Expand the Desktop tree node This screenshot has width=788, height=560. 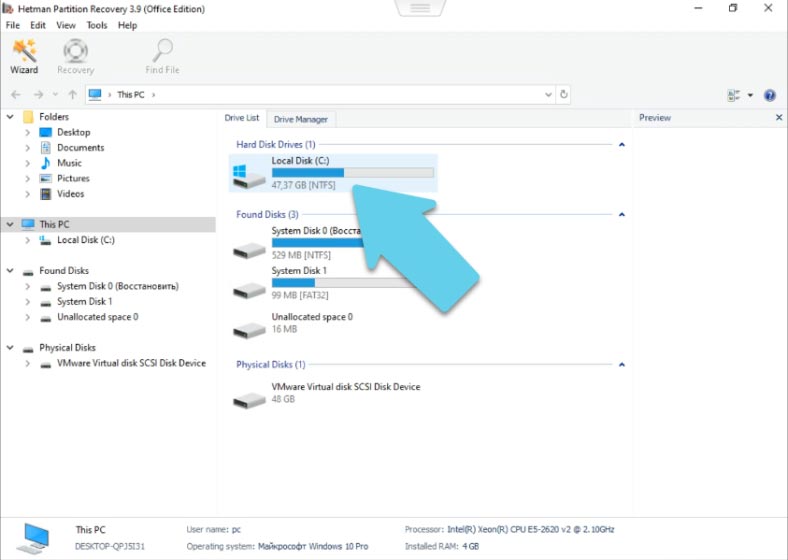point(28,132)
